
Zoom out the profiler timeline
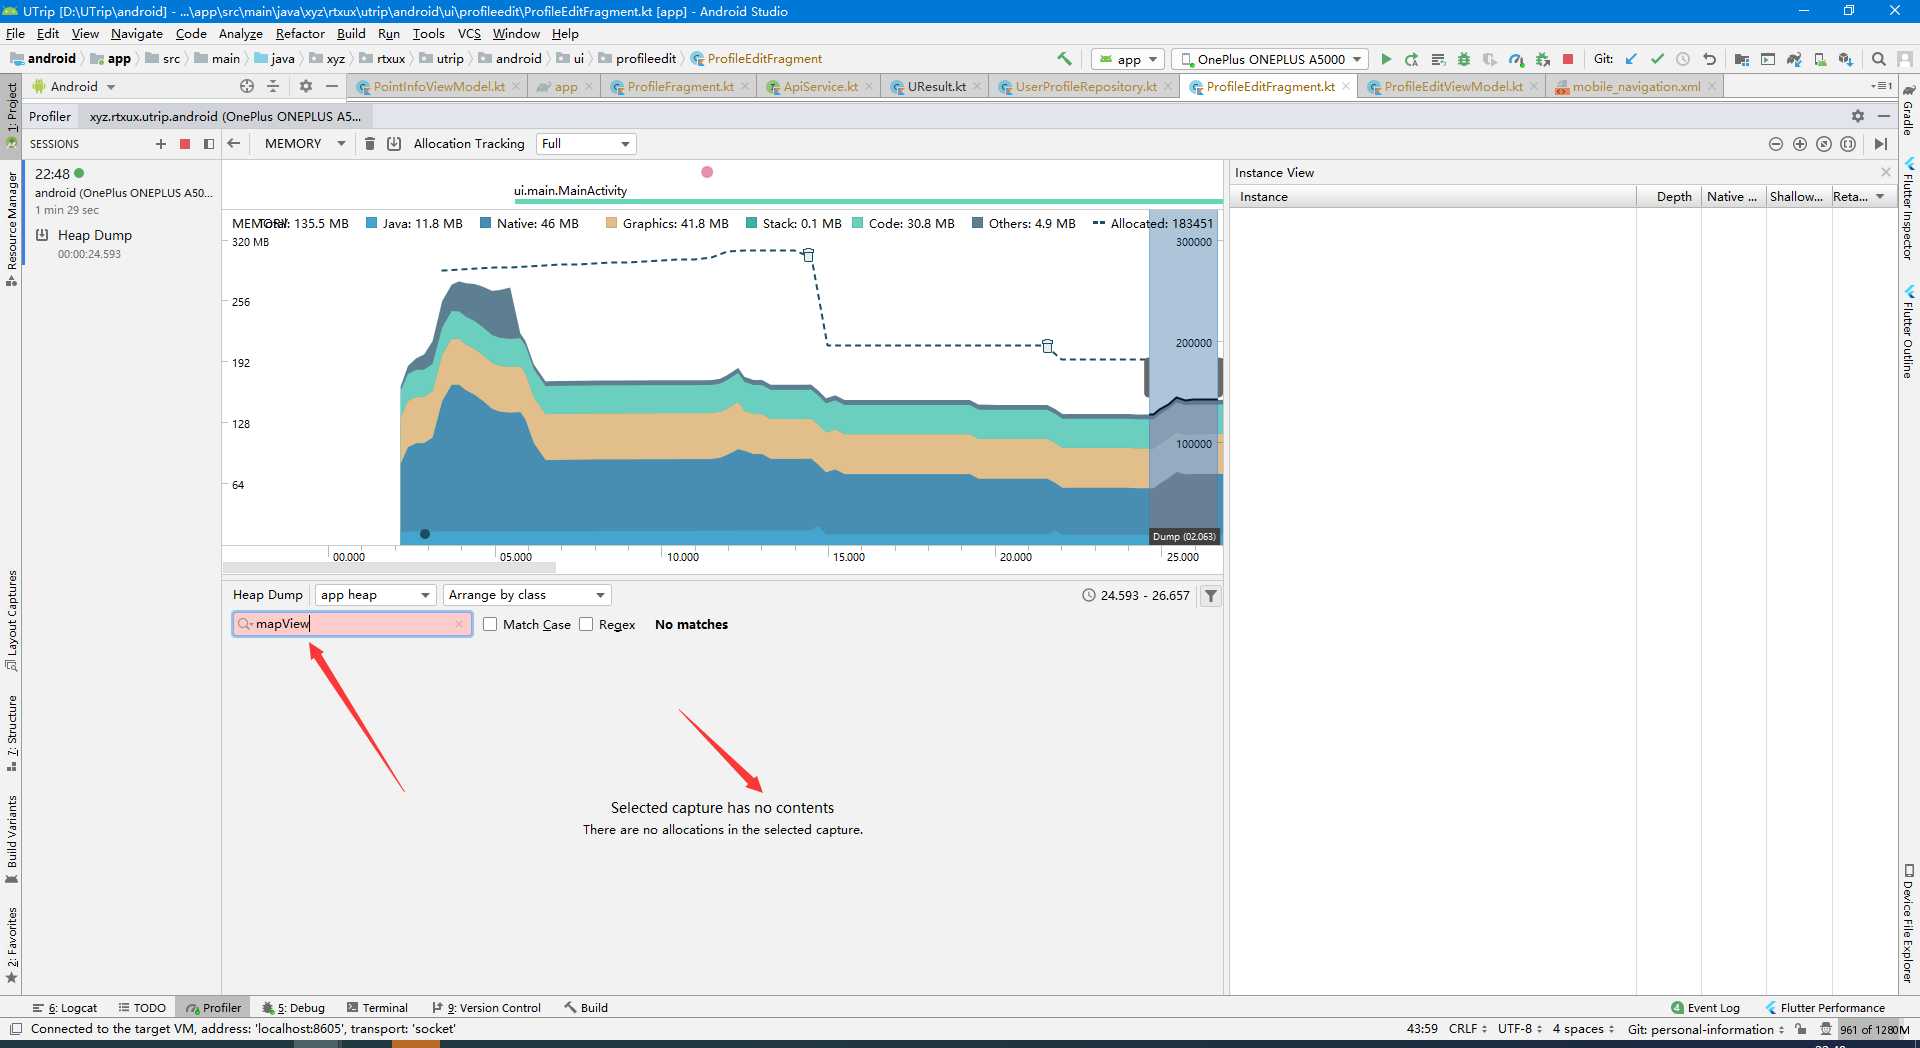tap(1776, 144)
